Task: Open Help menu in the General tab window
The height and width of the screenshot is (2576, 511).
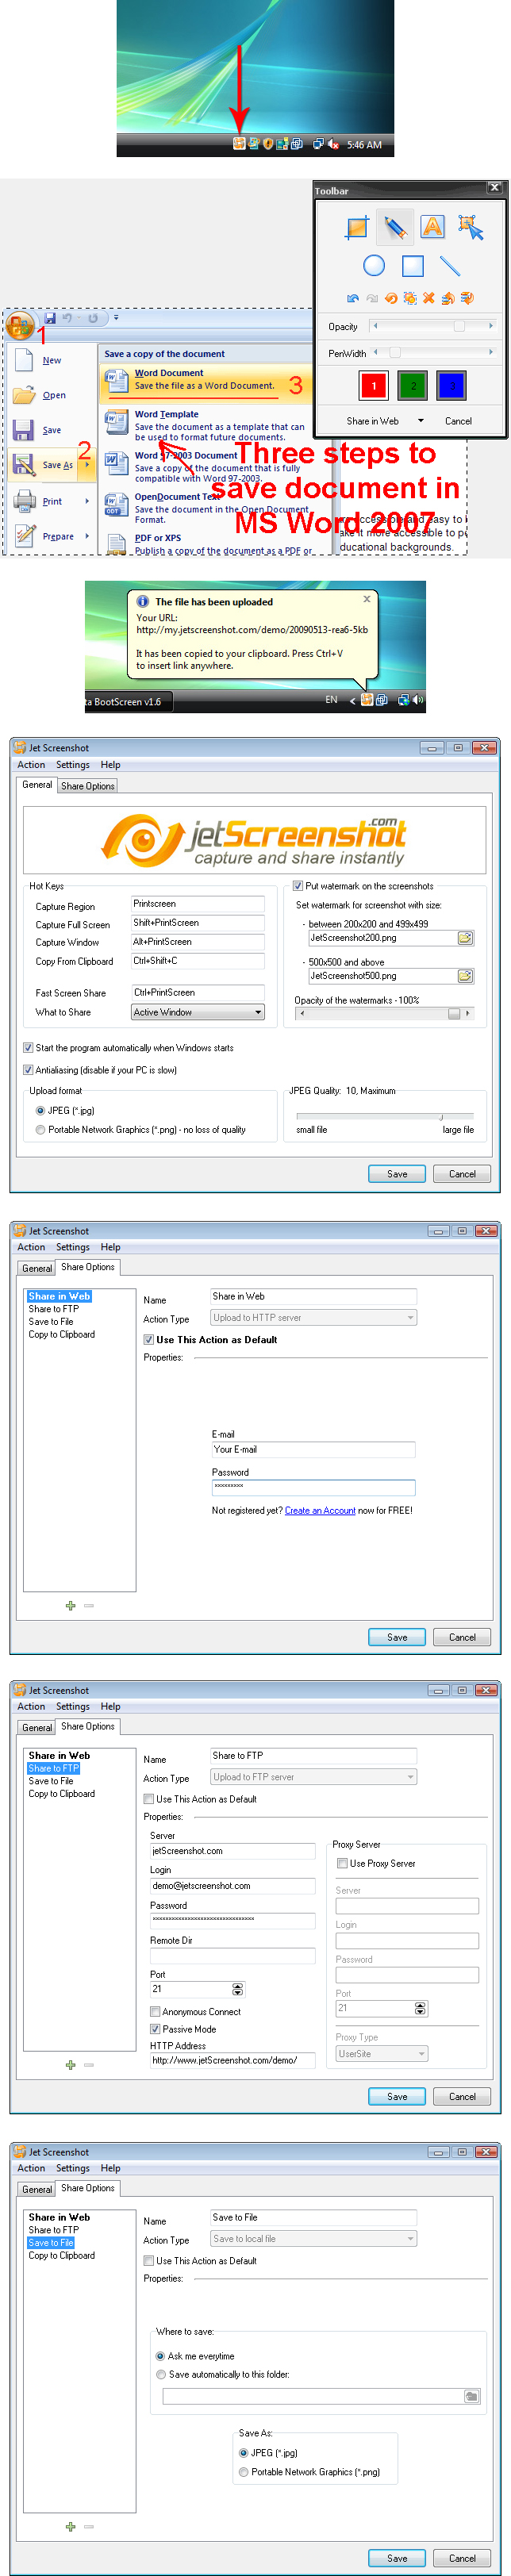Action: pyautogui.click(x=110, y=765)
